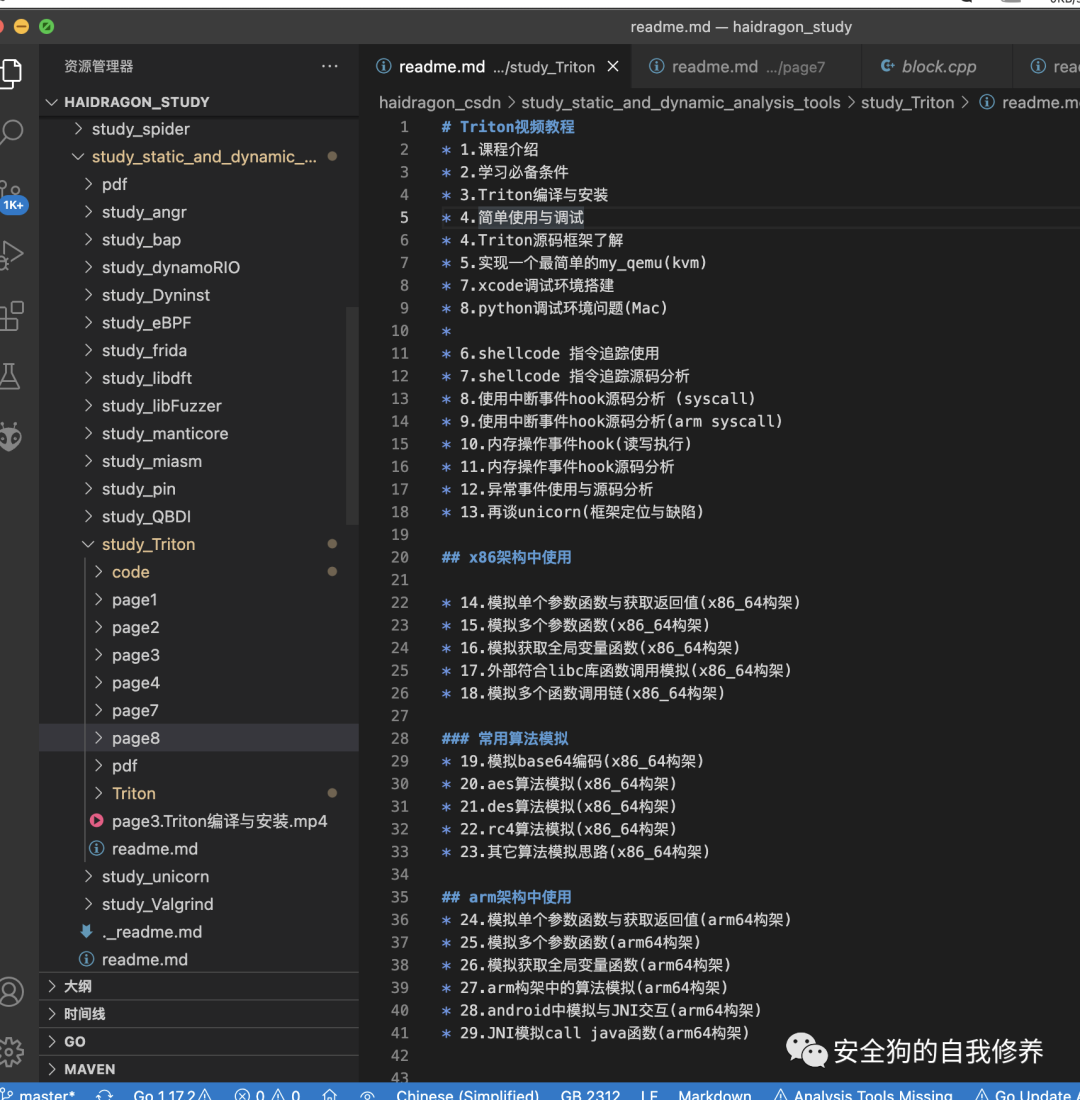Click line '29.JNI模拟call java函数(arm64构架)'
The image size is (1080, 1100).
pyautogui.click(x=605, y=1033)
